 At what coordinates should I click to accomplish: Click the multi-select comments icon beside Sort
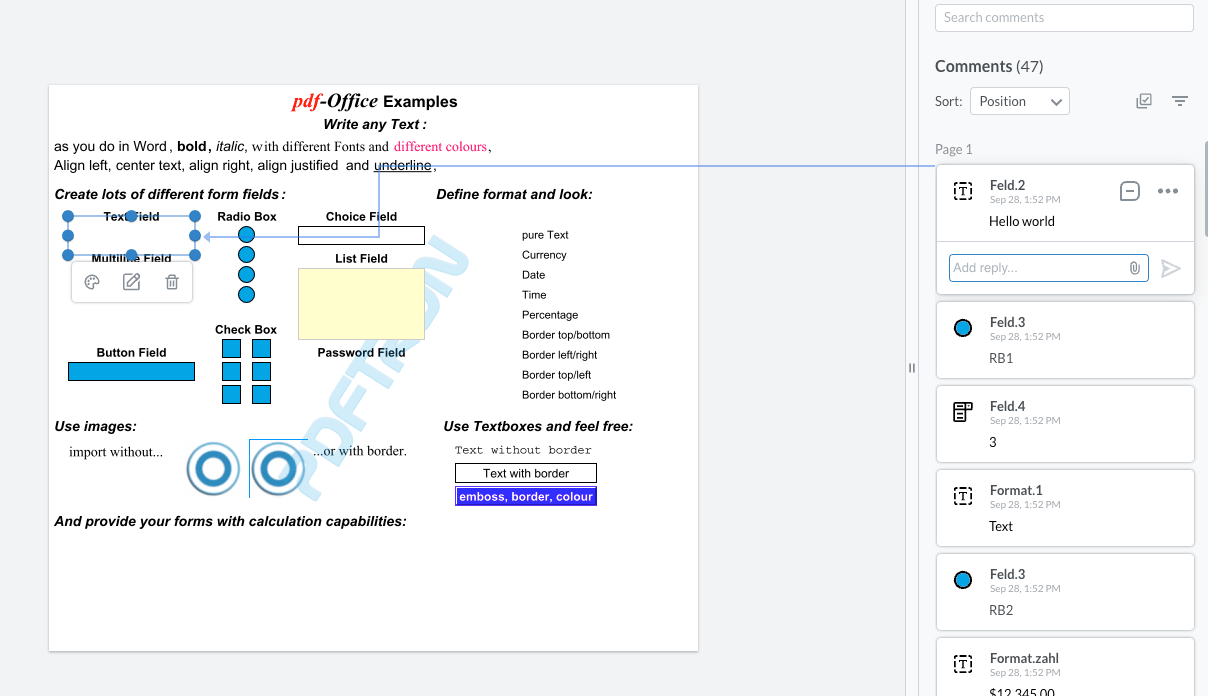click(1143, 100)
